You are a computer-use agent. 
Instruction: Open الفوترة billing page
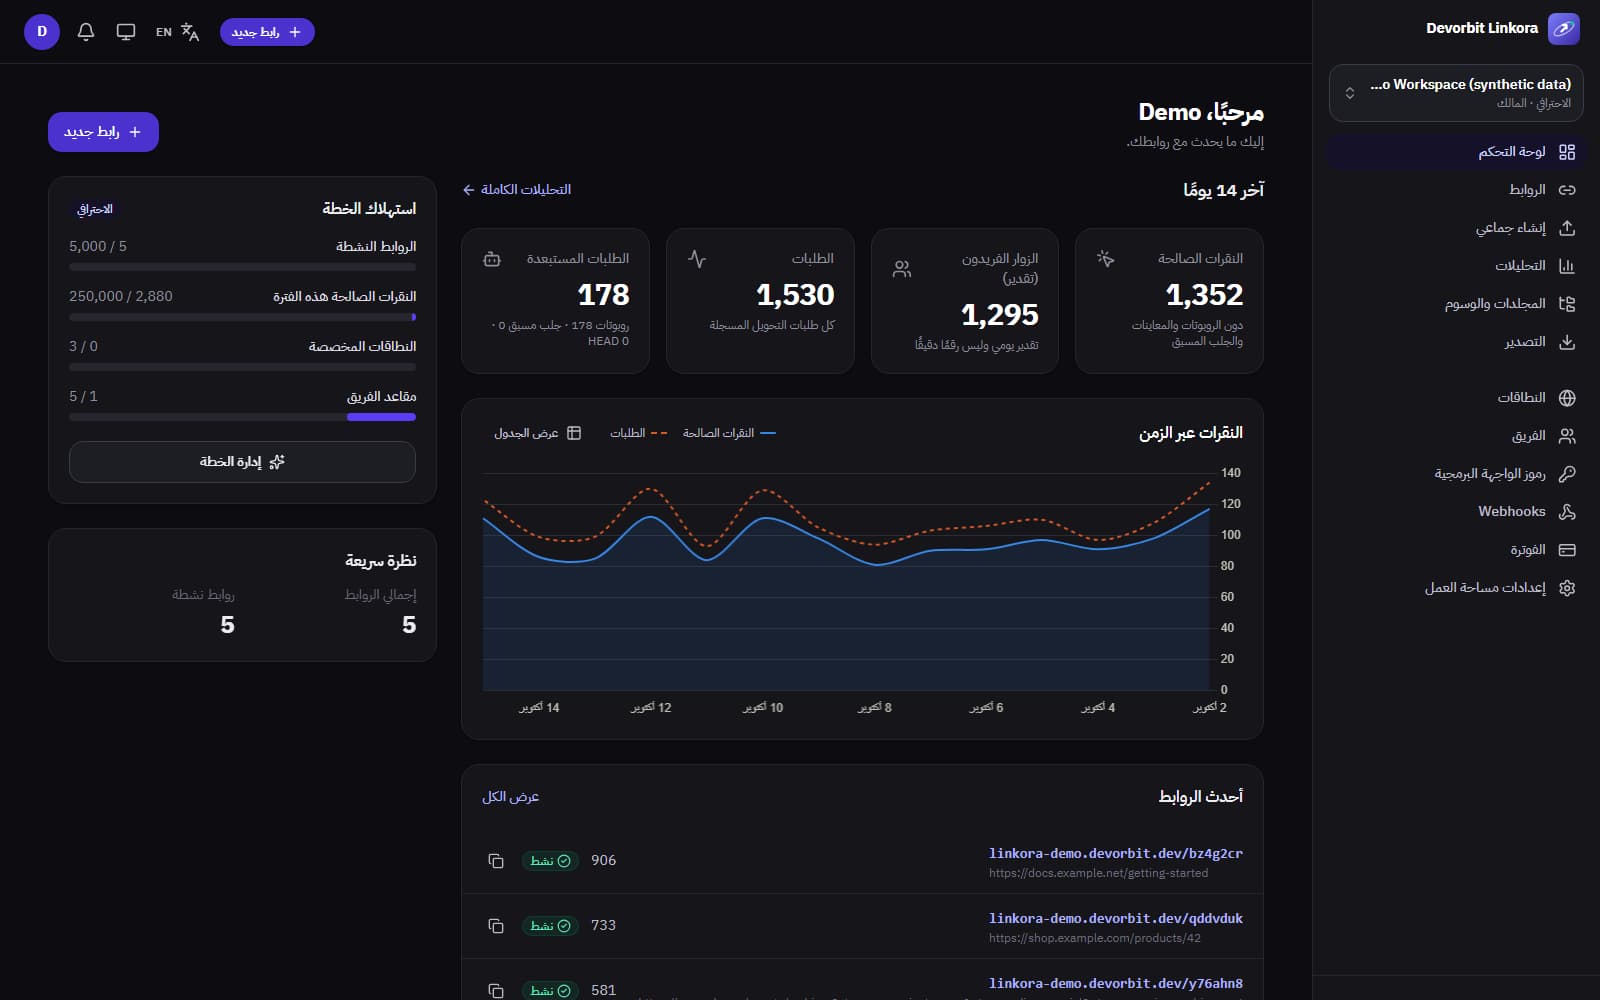1456,550
